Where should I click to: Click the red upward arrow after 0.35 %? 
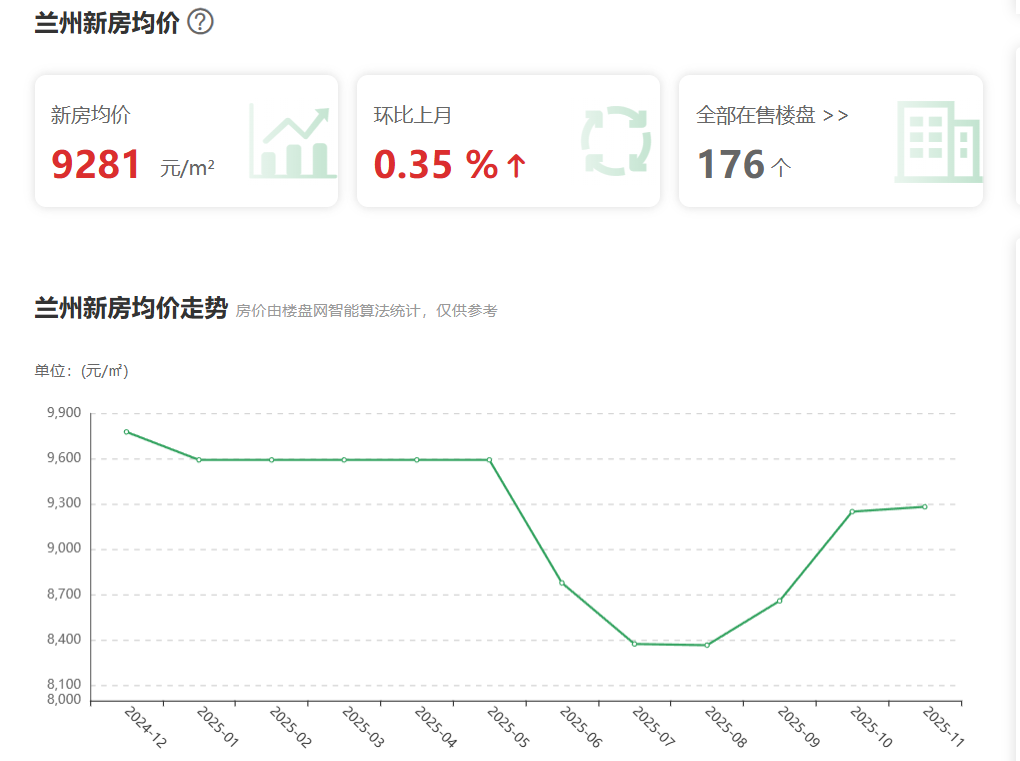coord(516,165)
